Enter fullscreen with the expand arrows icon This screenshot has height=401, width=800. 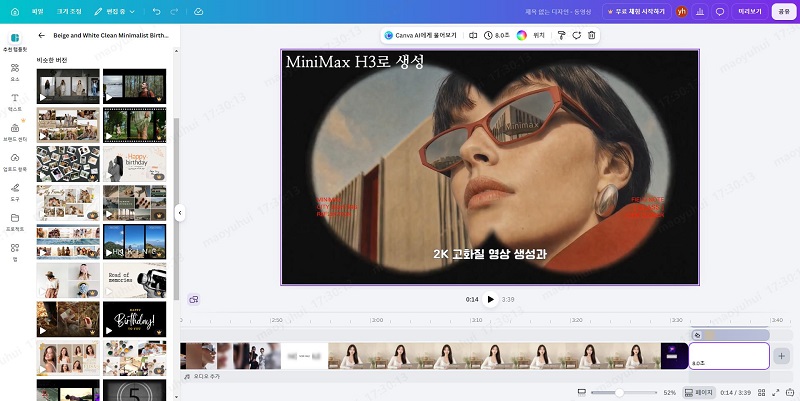pyautogui.click(x=776, y=392)
